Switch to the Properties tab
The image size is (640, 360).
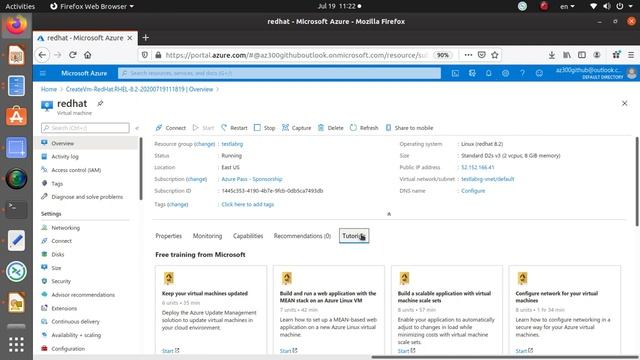point(169,236)
